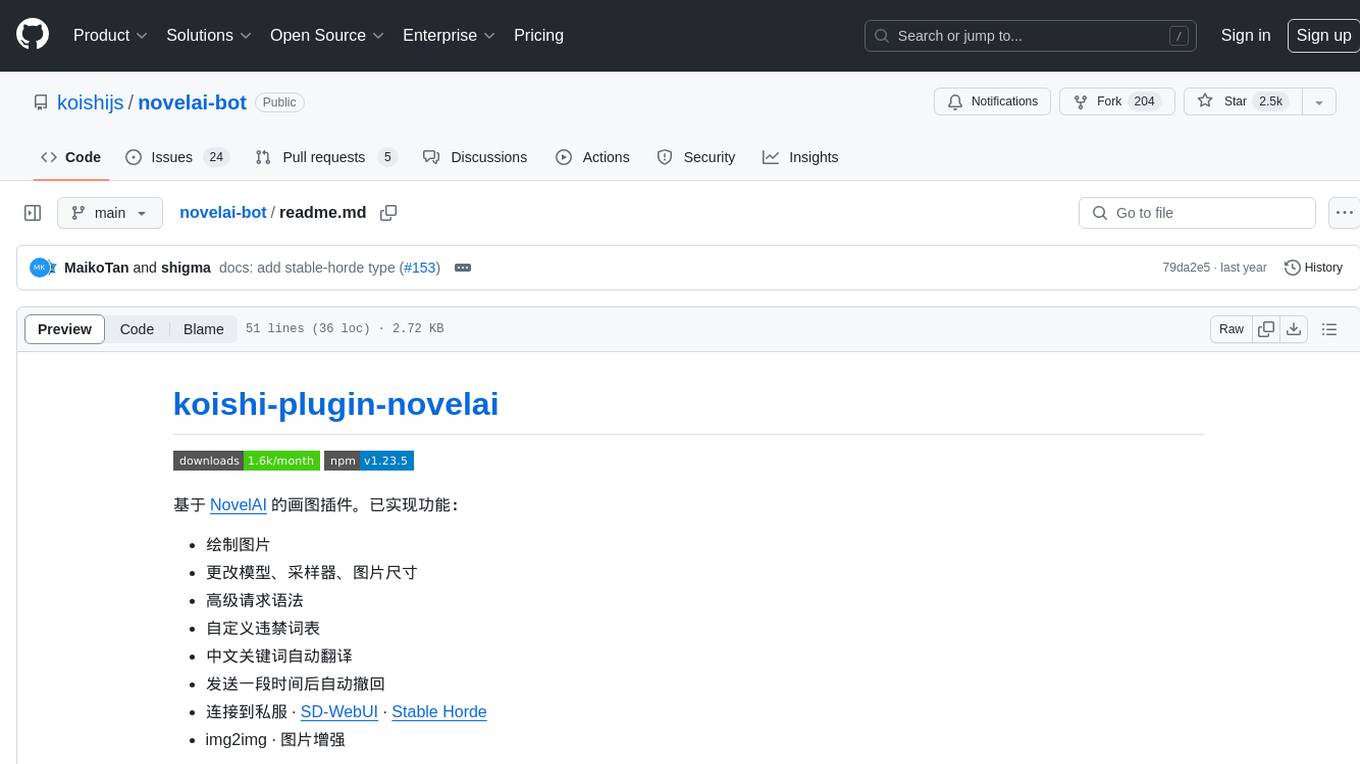Open the Stable Horde link
1360x764 pixels.
point(439,712)
